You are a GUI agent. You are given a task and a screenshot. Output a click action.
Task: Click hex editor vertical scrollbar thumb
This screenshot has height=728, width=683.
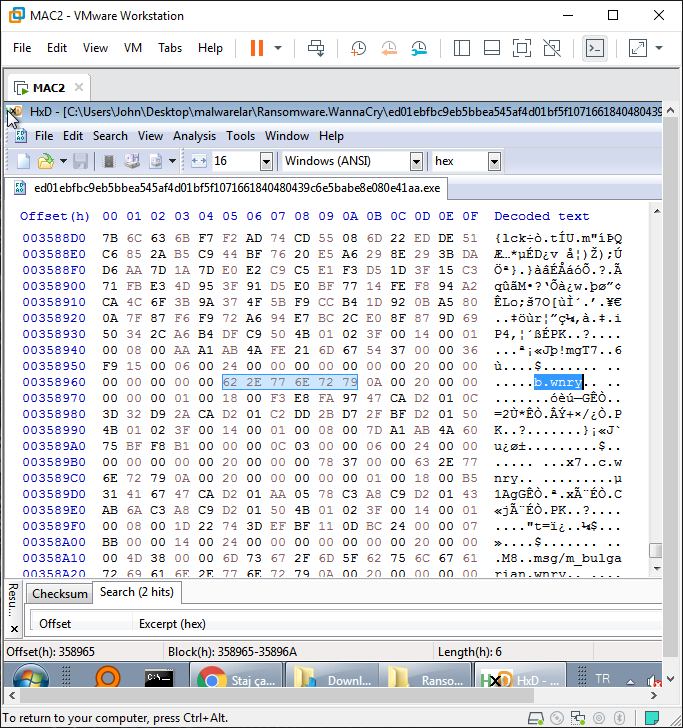coord(656,550)
